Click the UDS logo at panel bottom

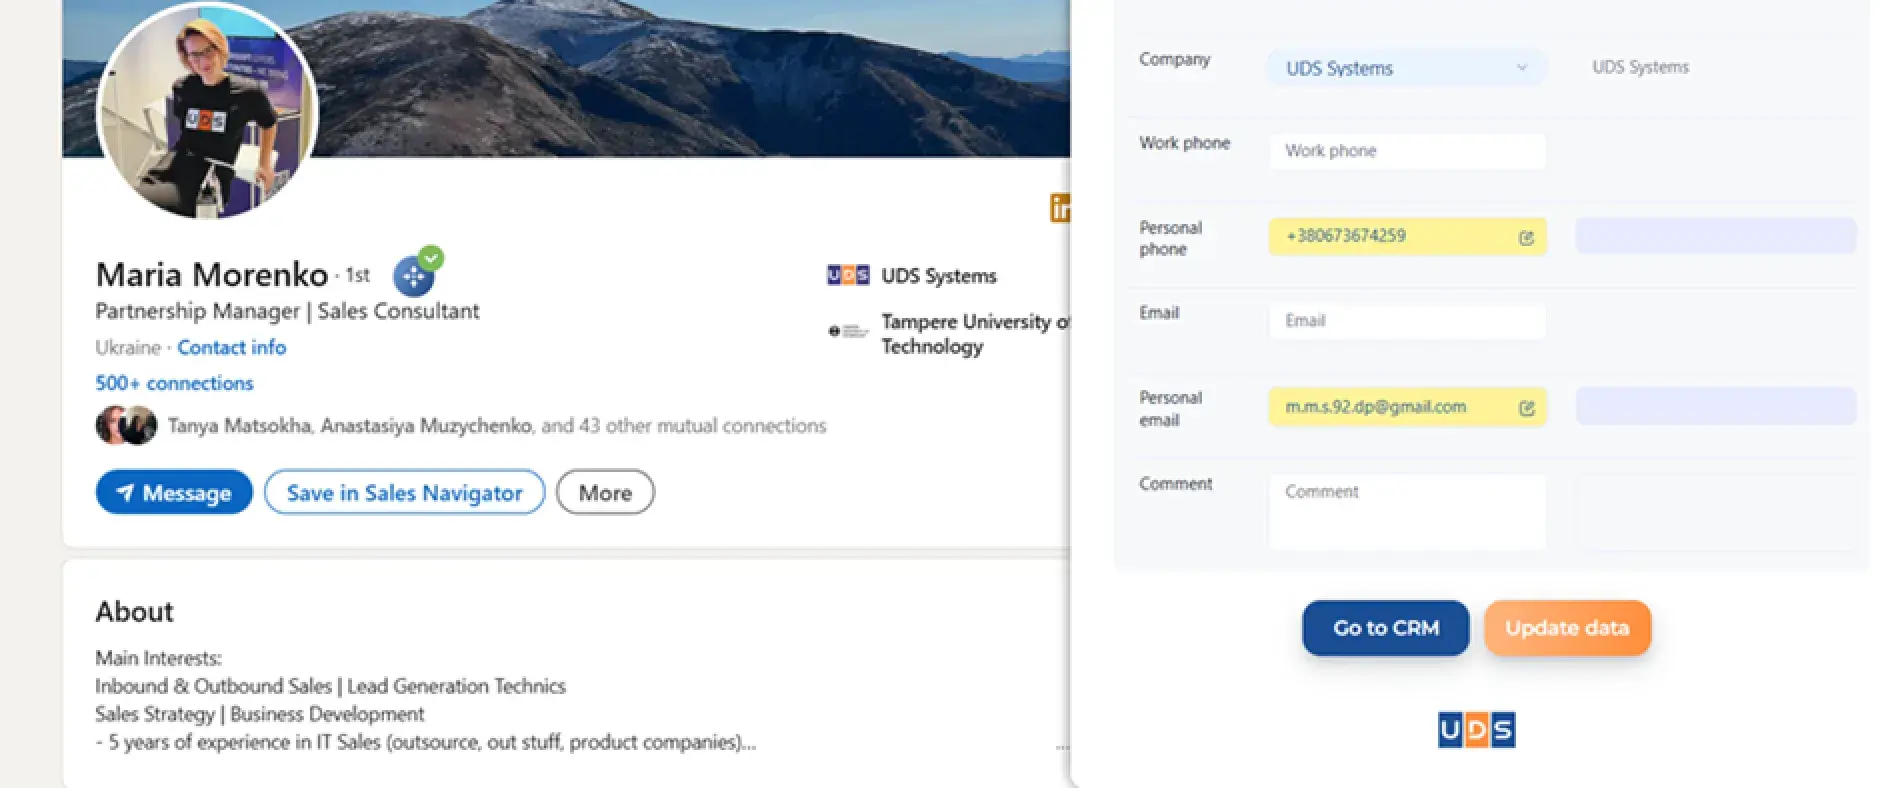(x=1476, y=730)
